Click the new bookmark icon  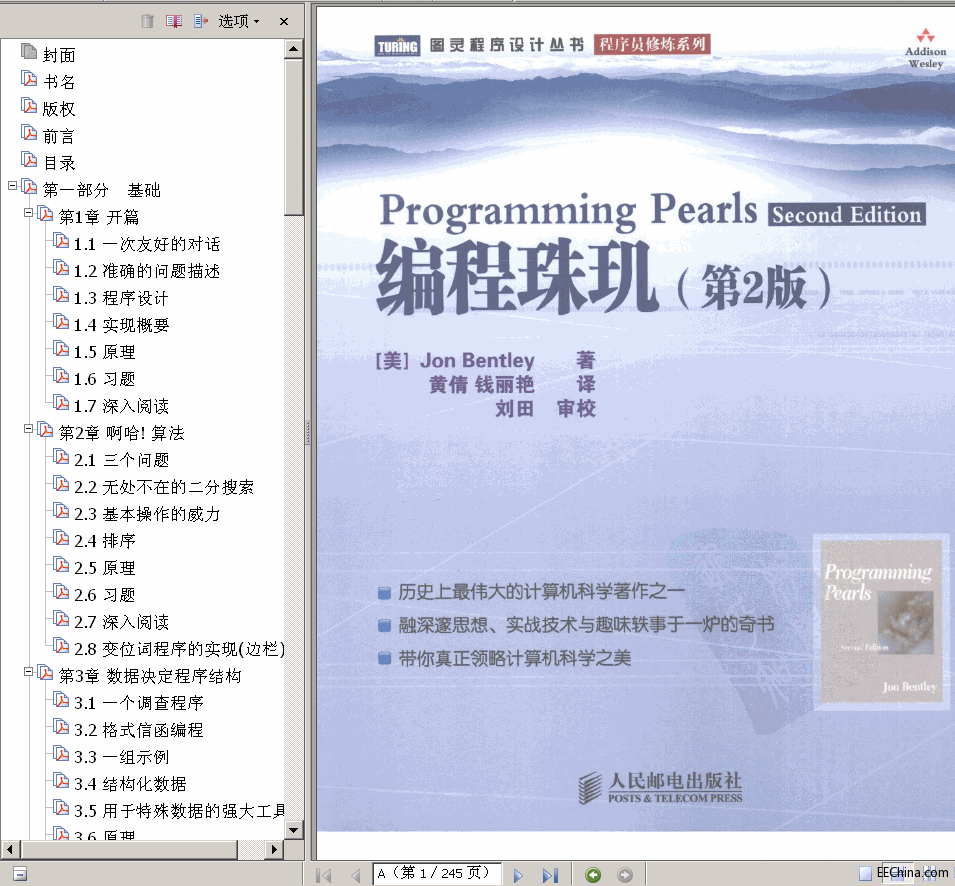pyautogui.click(x=174, y=21)
